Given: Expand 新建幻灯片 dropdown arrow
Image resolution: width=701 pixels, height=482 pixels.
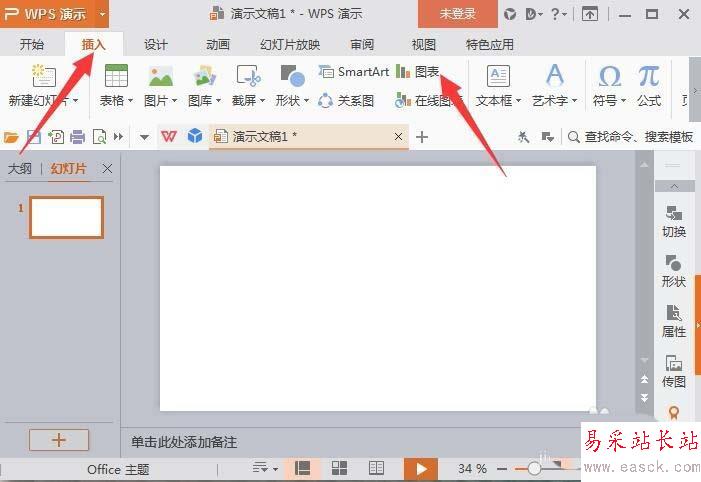Looking at the screenshot, I should coord(75,101).
